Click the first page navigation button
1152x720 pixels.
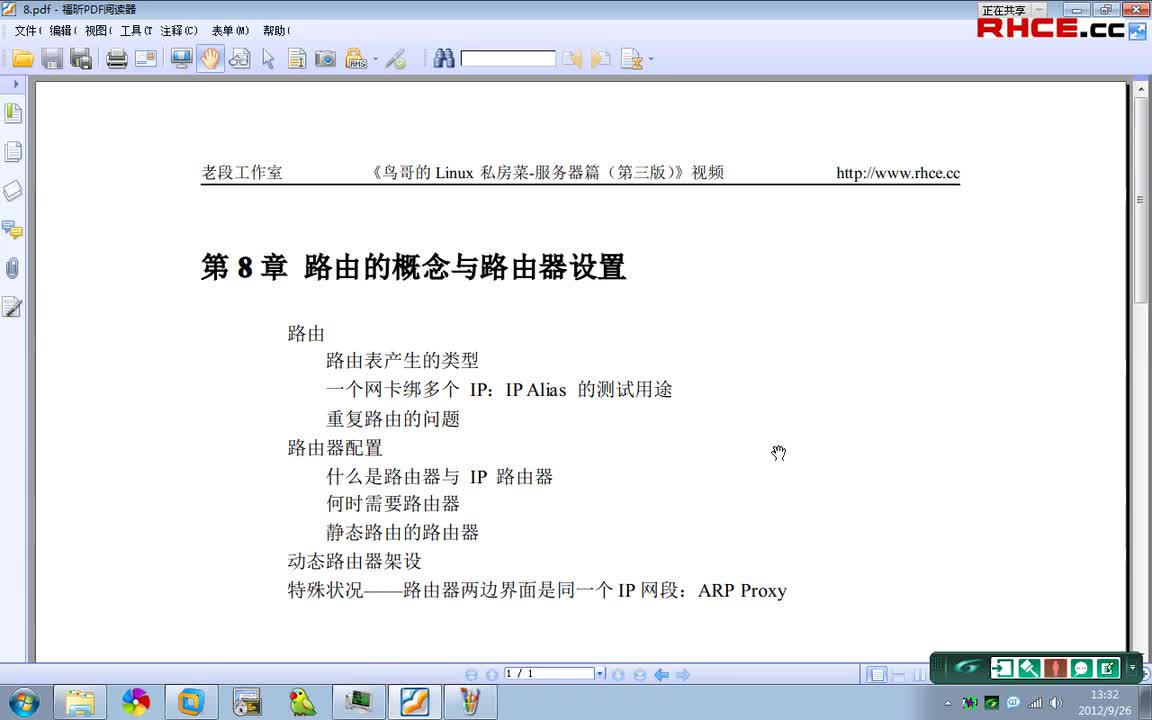click(x=472, y=674)
